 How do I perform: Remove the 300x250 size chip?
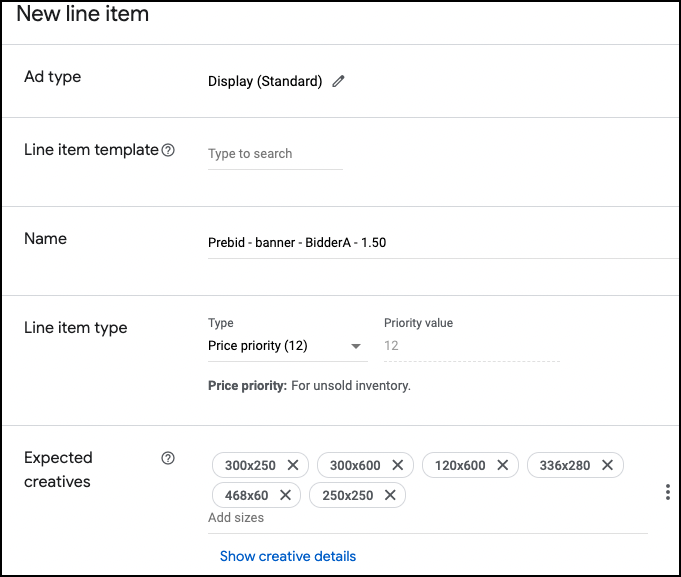click(x=293, y=465)
